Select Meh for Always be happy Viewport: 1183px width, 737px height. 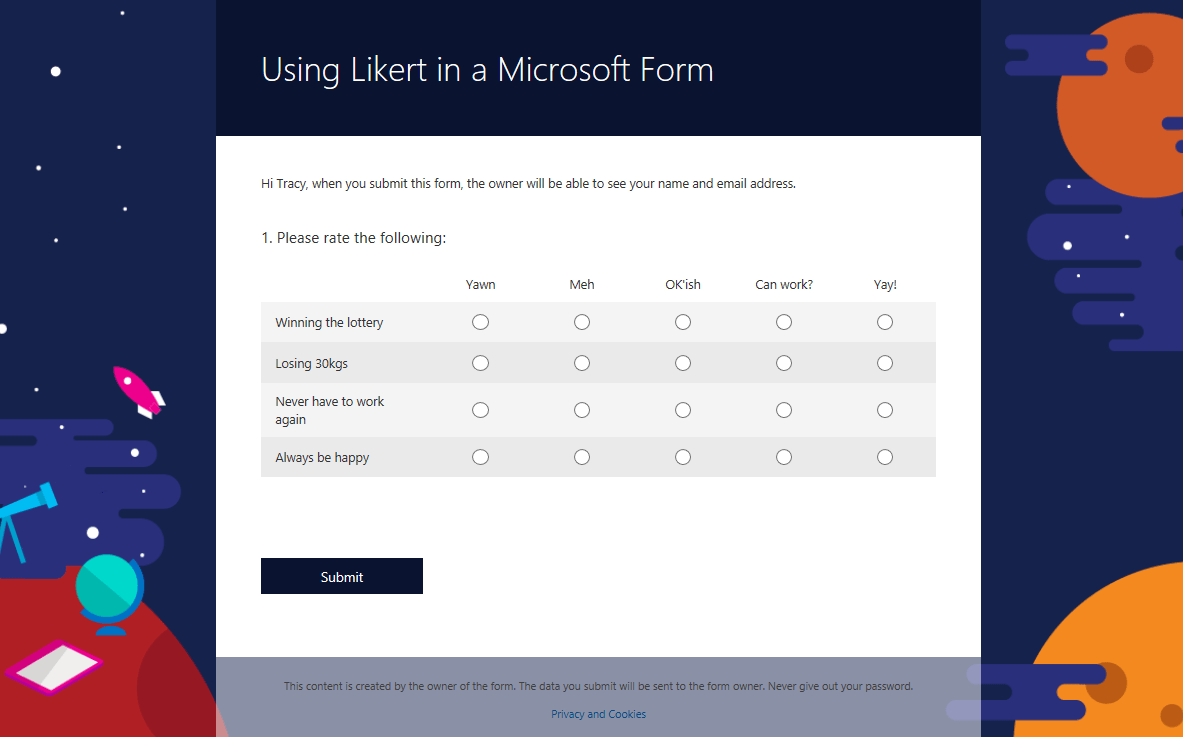[x=582, y=457]
